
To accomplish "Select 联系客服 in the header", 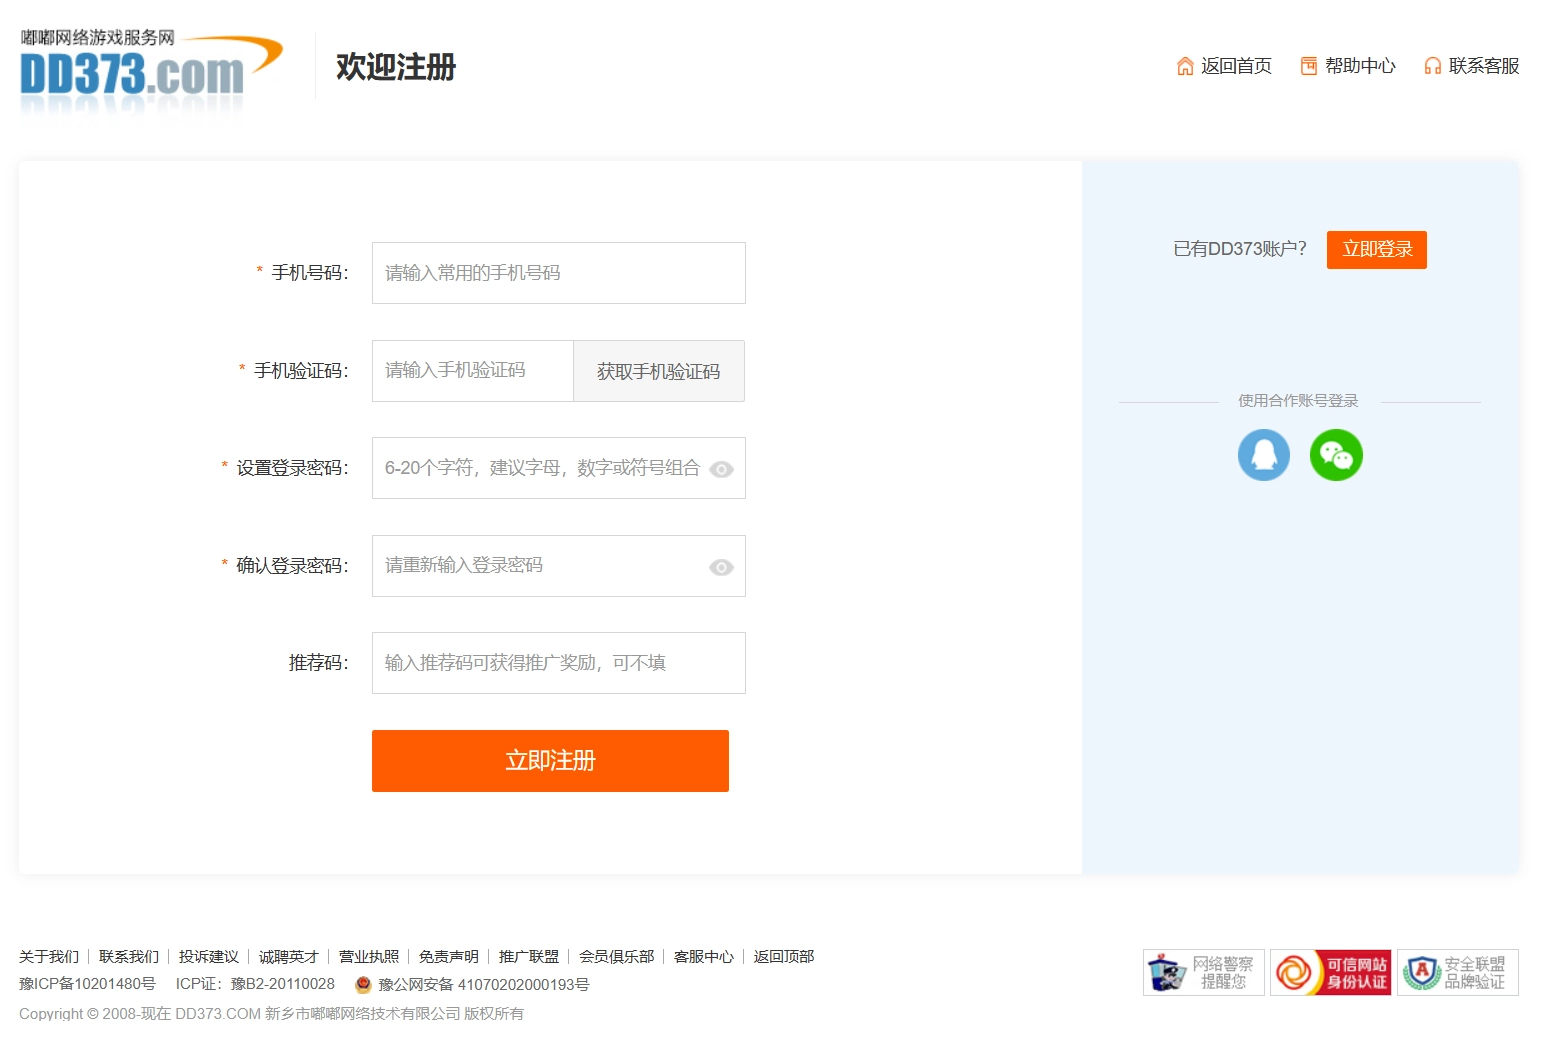I will 1472,66.
